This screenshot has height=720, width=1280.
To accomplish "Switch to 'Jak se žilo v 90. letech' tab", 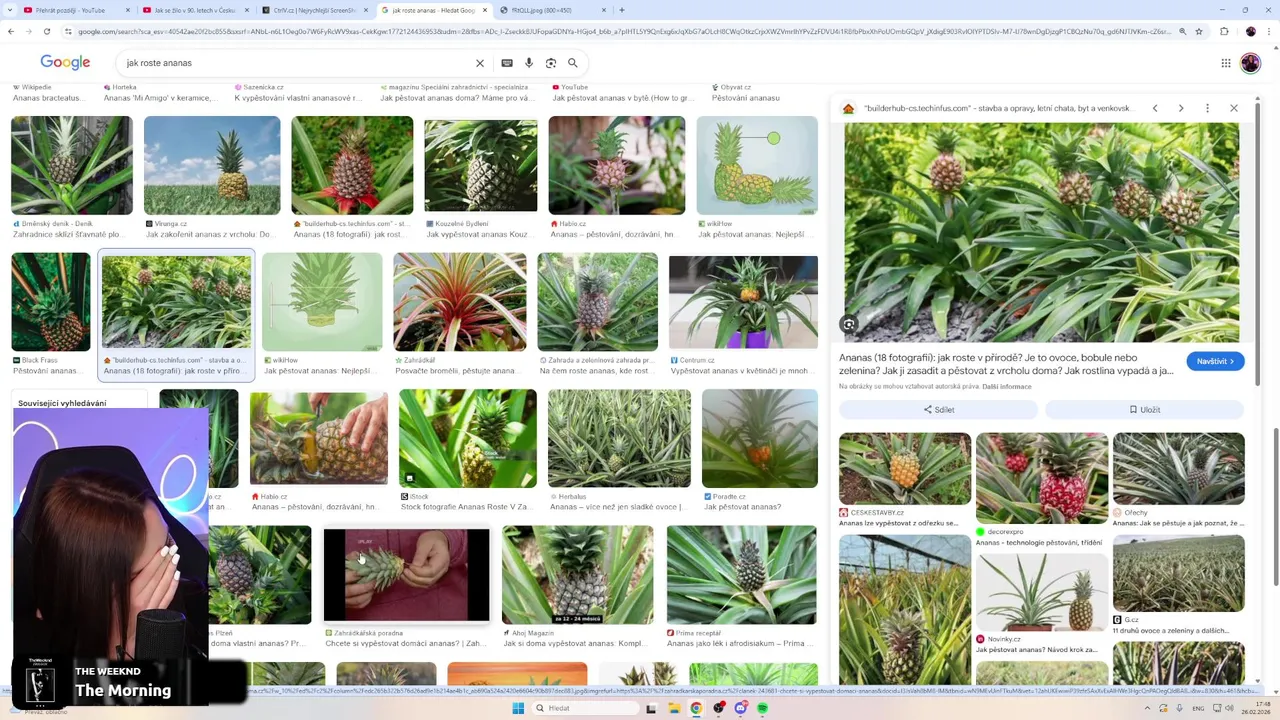I will pos(194,10).
